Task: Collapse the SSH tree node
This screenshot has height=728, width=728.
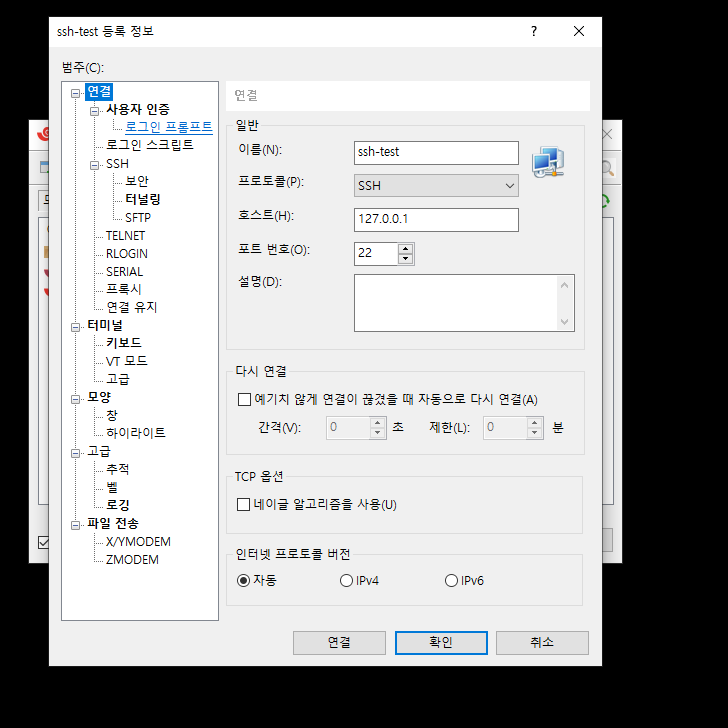Action: tap(94, 165)
